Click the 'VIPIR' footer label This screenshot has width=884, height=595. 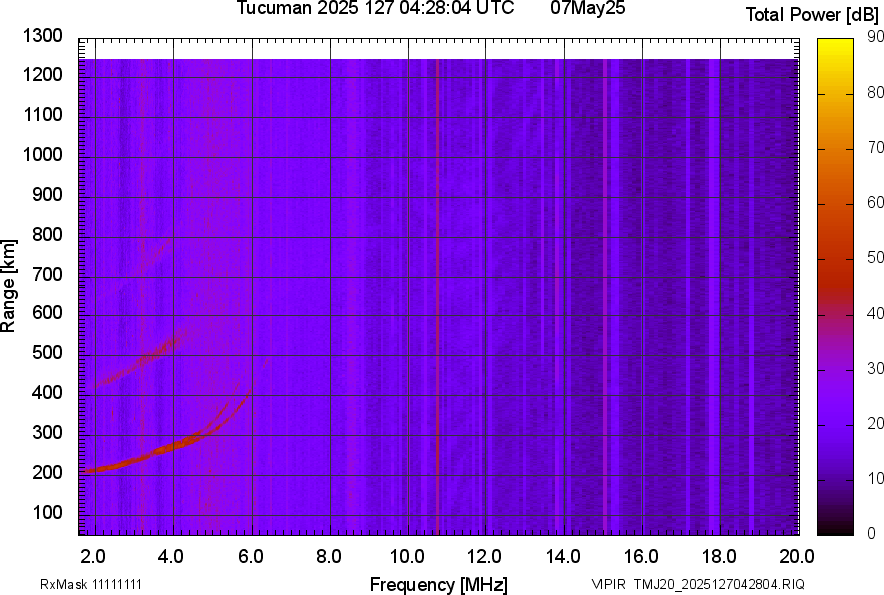coord(608,584)
